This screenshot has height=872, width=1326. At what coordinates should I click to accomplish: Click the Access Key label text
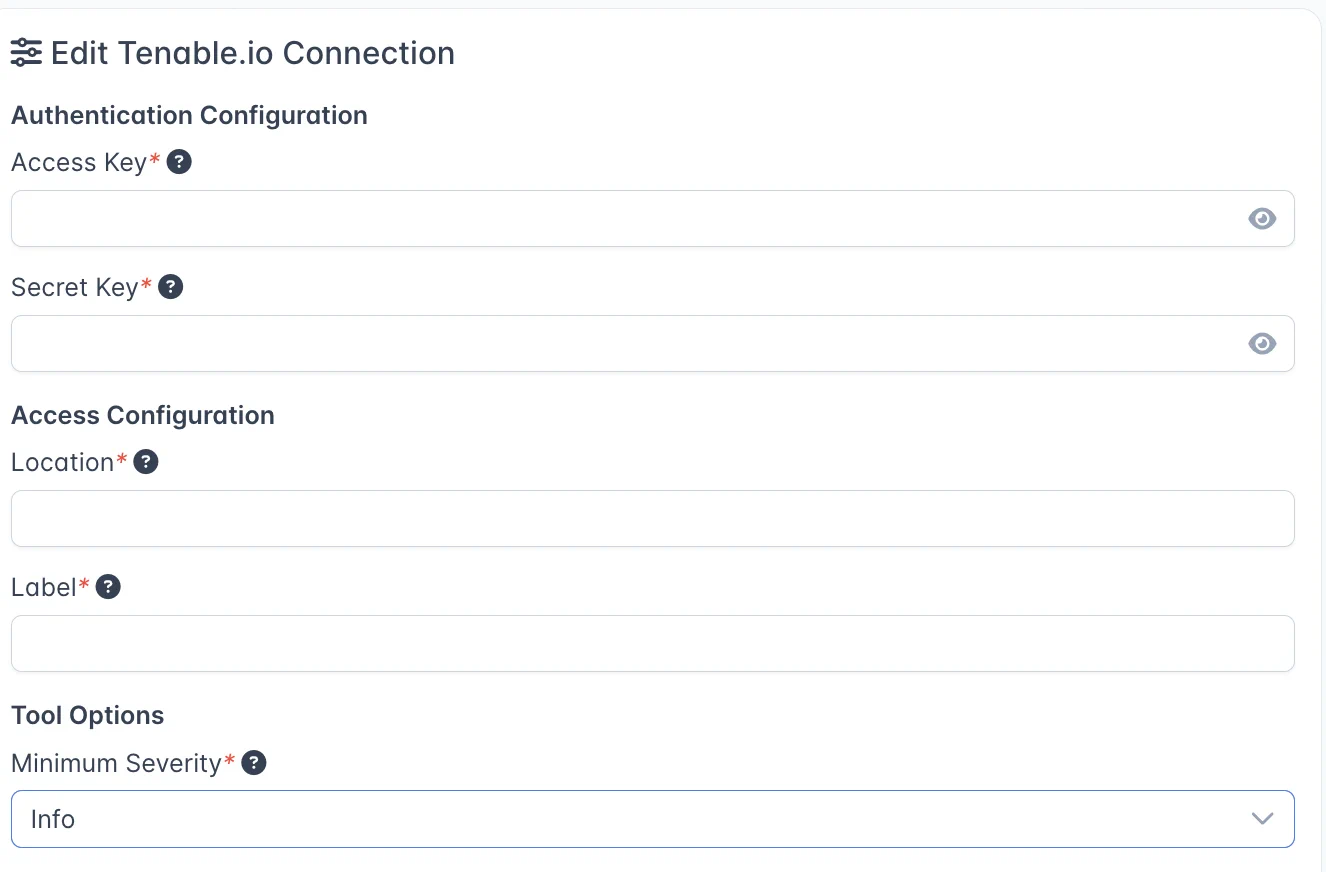click(79, 162)
